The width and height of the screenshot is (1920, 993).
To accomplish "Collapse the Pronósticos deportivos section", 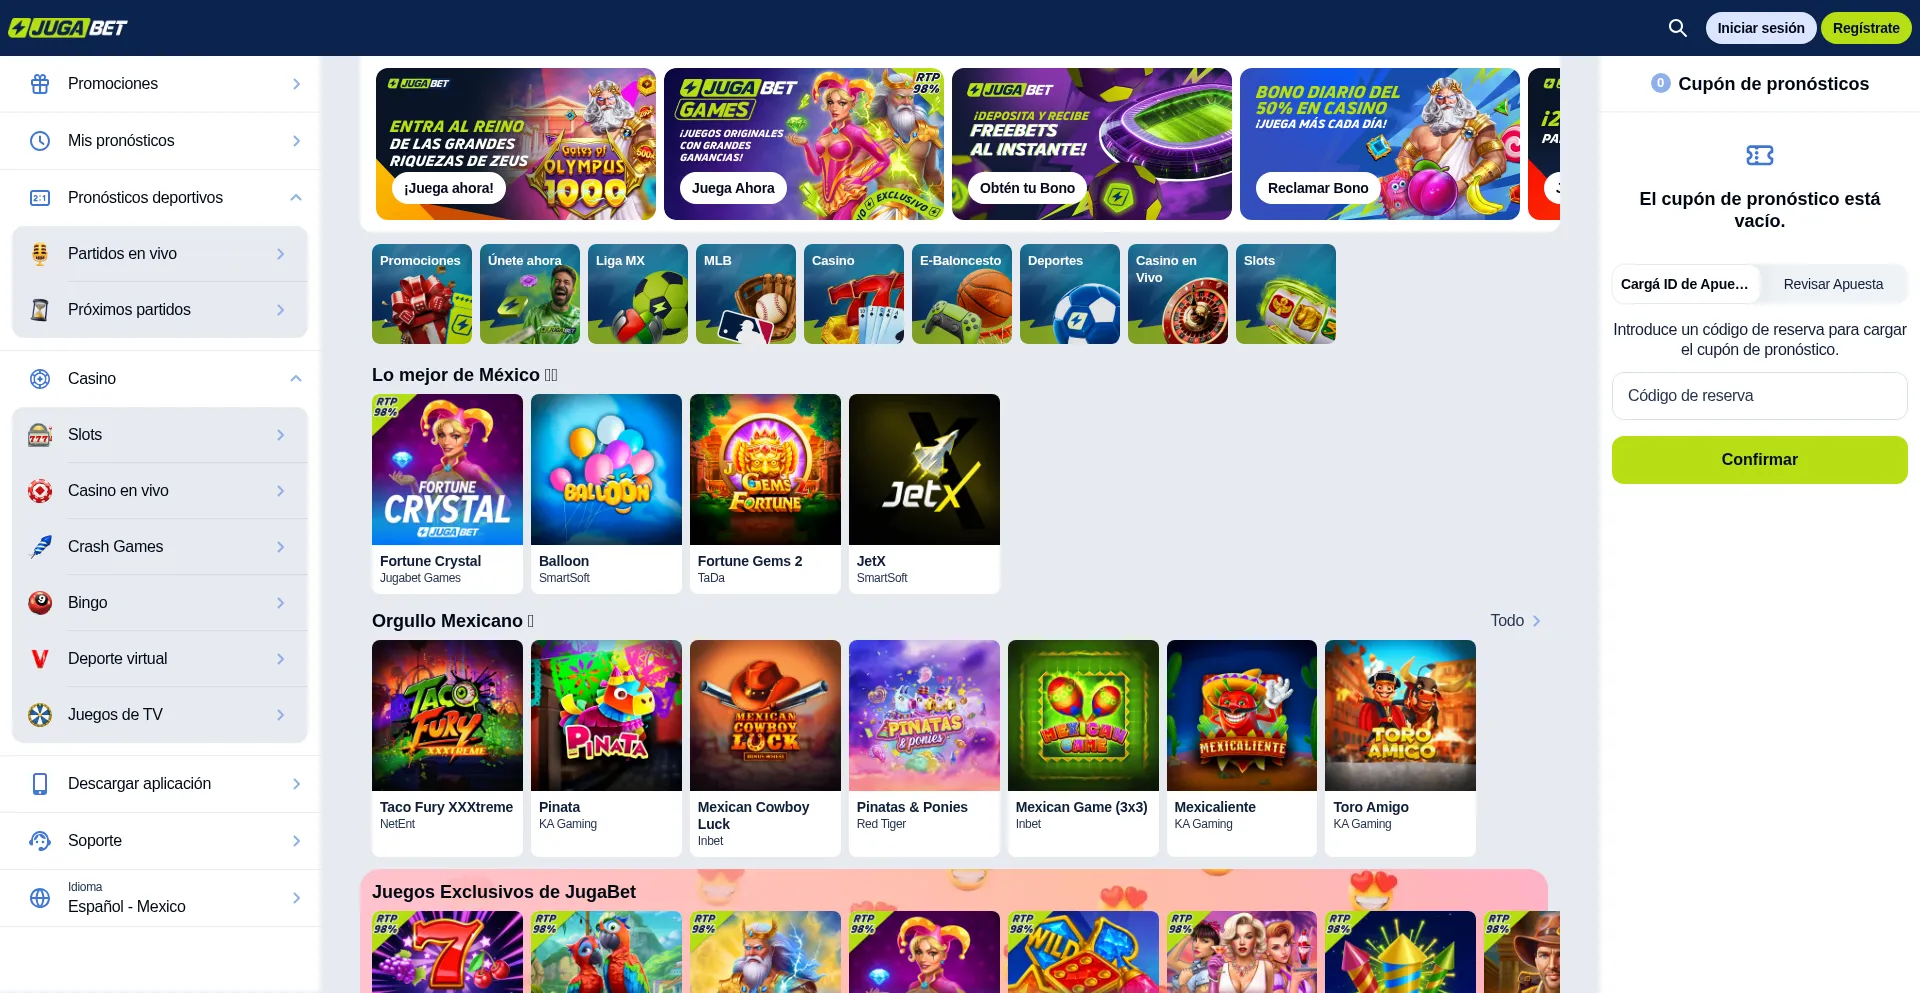I will 296,198.
